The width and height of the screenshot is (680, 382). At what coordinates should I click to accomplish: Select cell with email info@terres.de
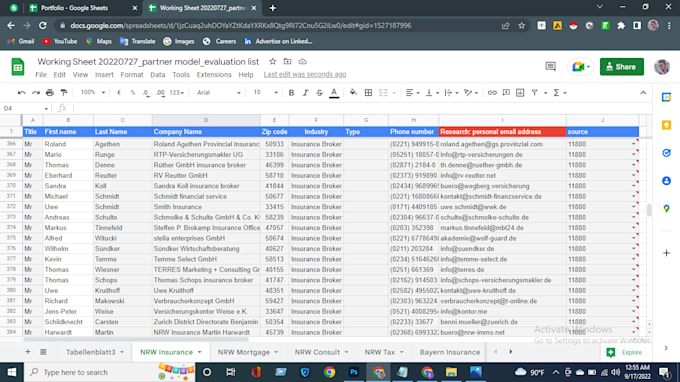click(x=502, y=270)
